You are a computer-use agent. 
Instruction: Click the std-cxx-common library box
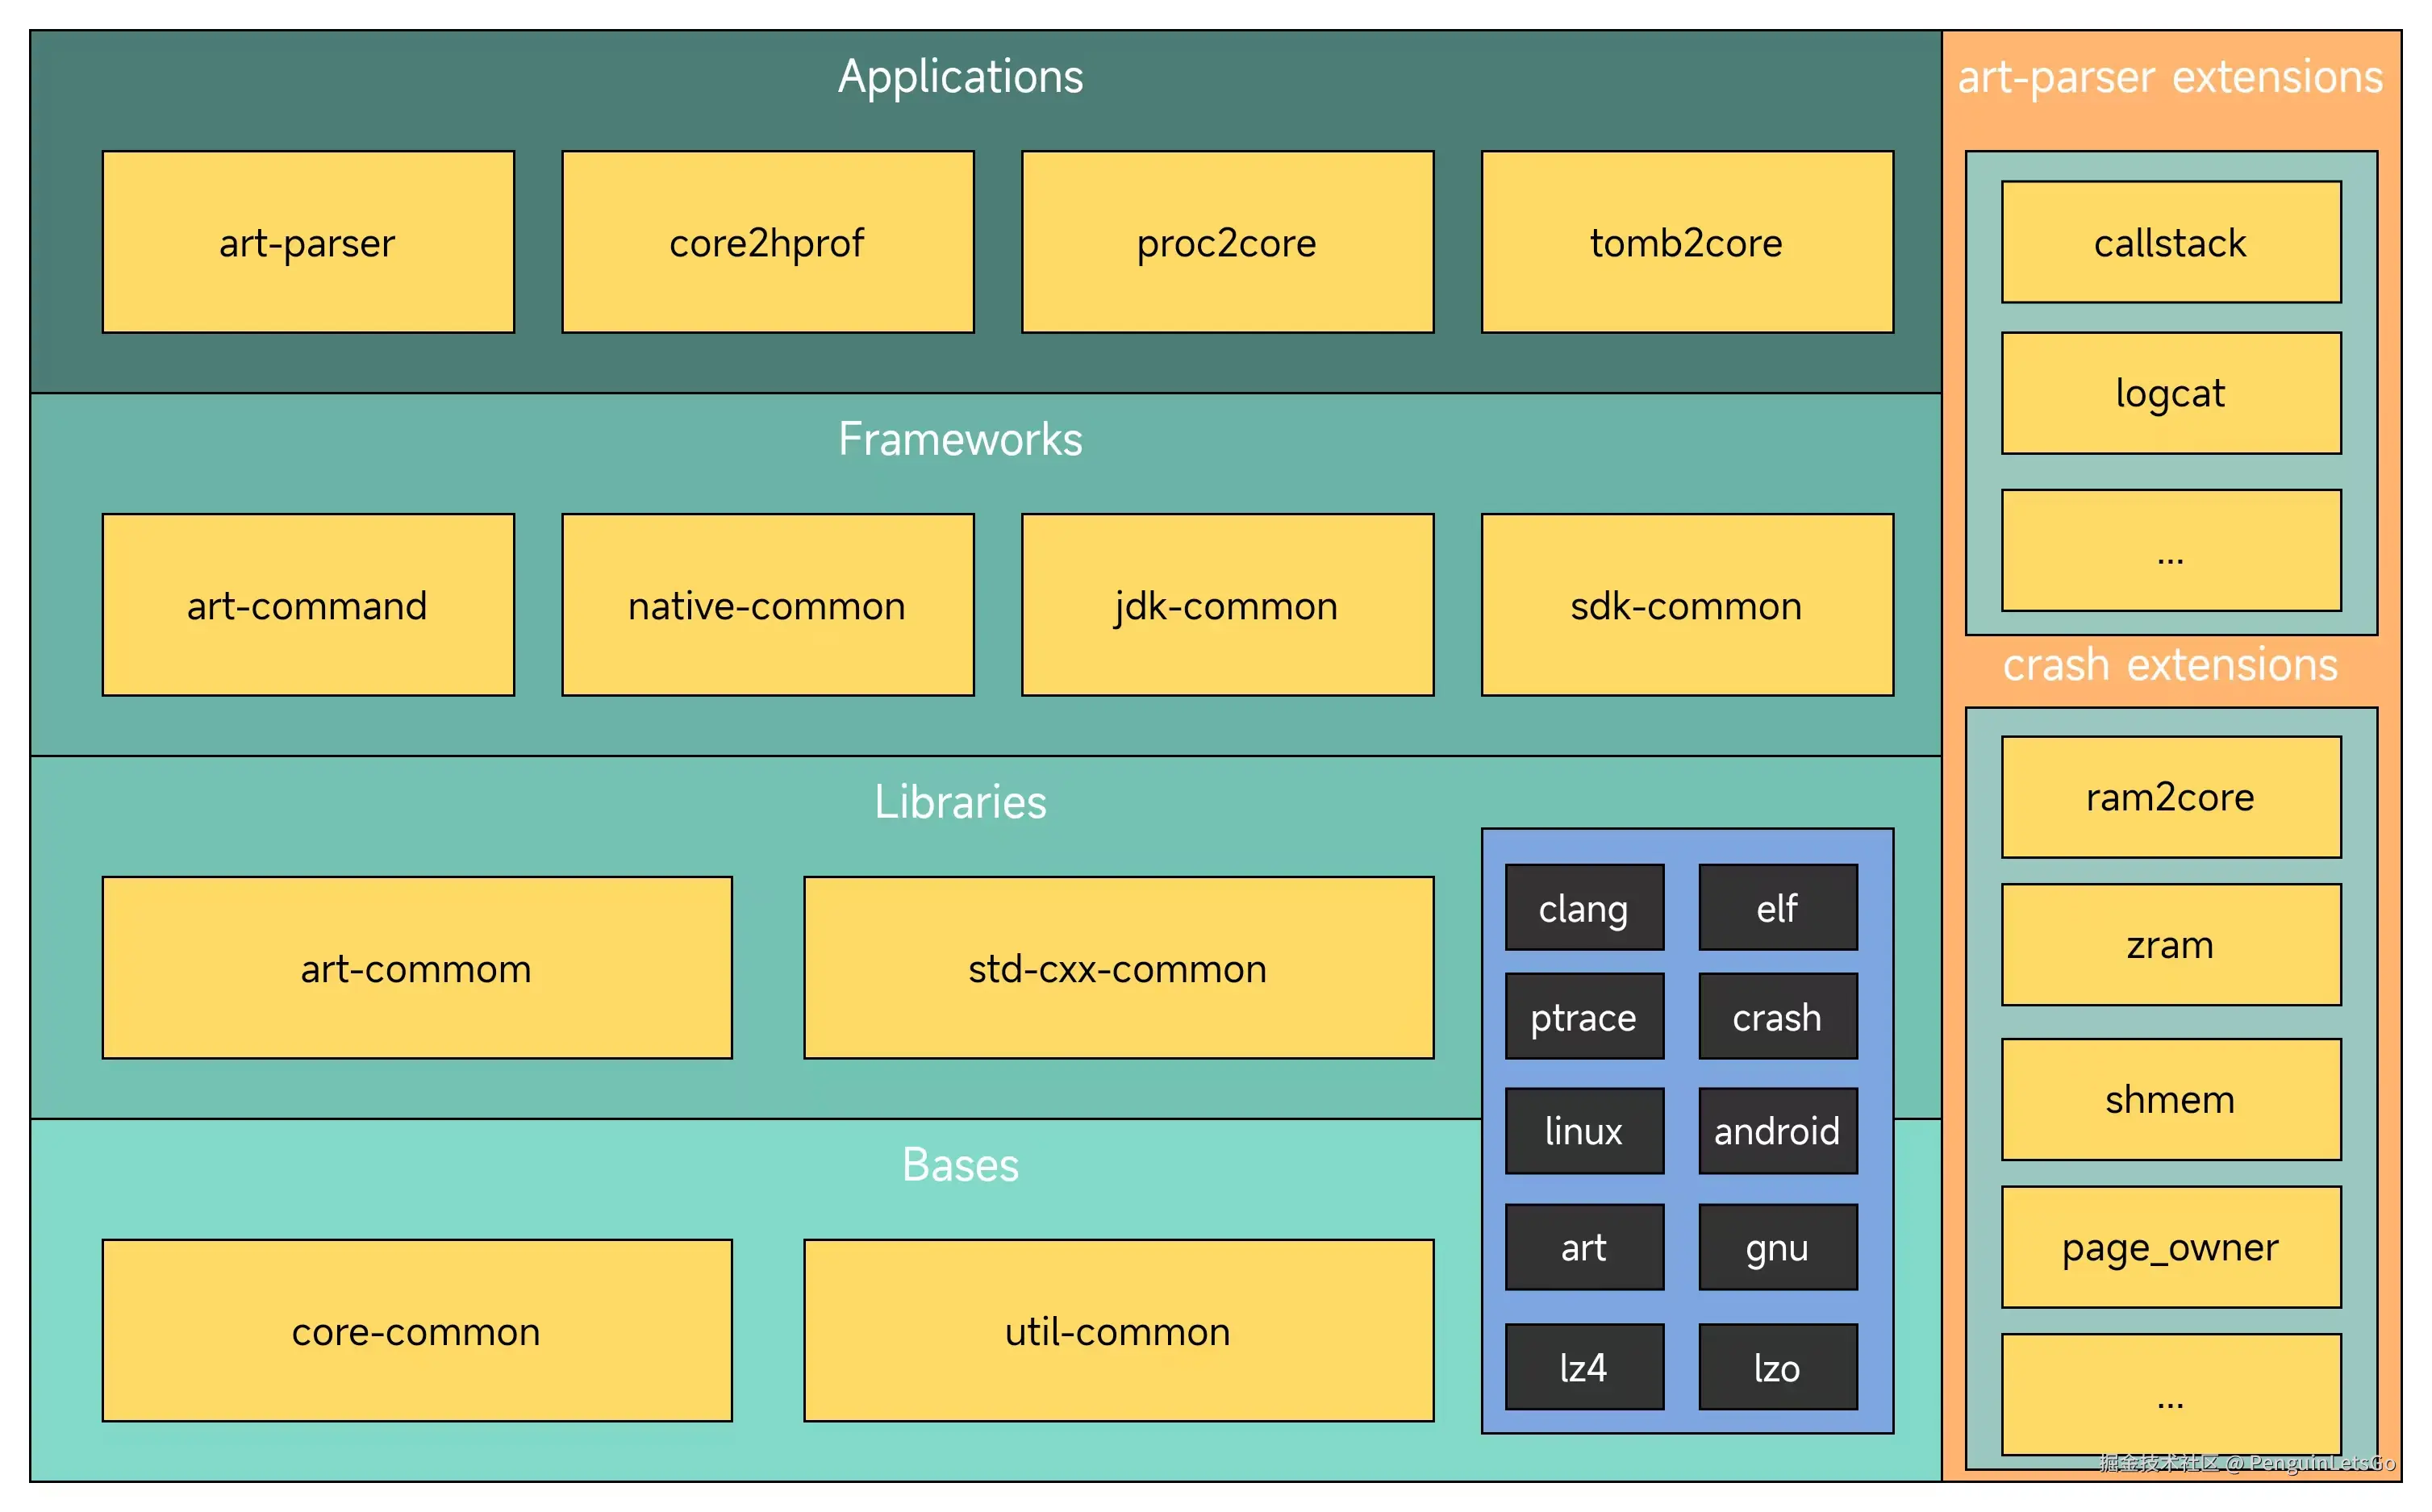1118,968
